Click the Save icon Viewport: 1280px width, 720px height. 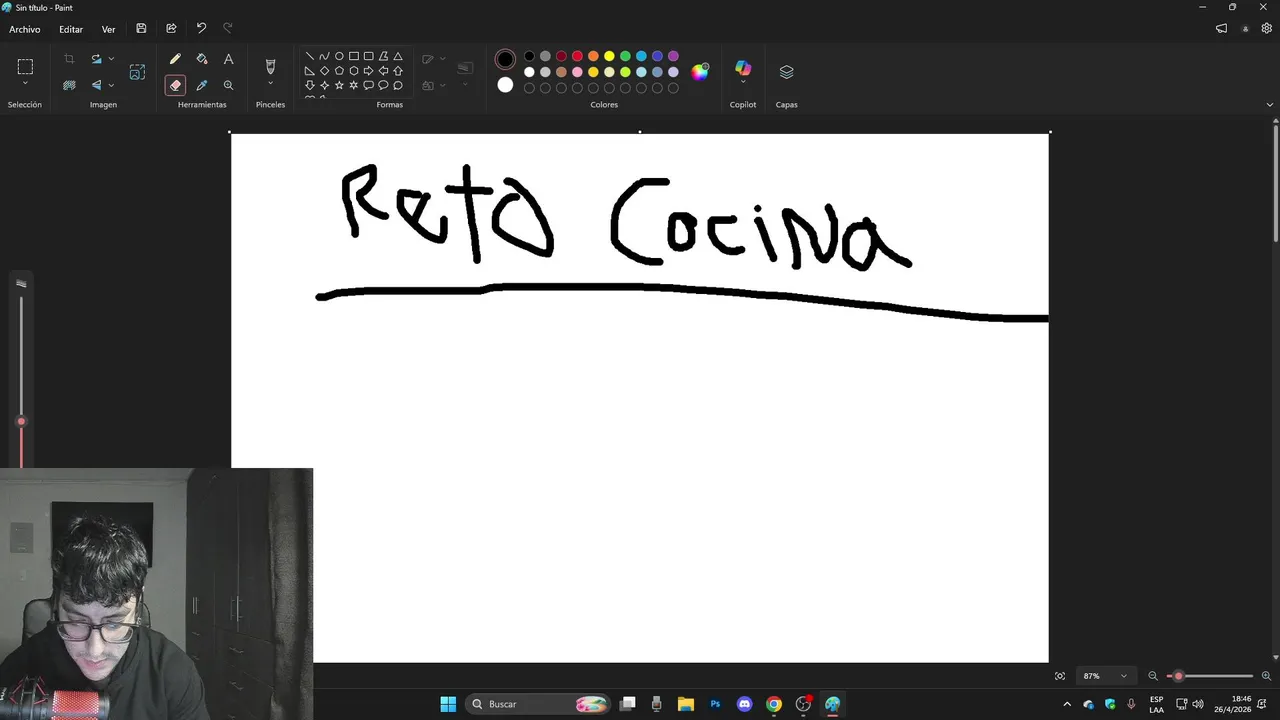click(x=141, y=29)
